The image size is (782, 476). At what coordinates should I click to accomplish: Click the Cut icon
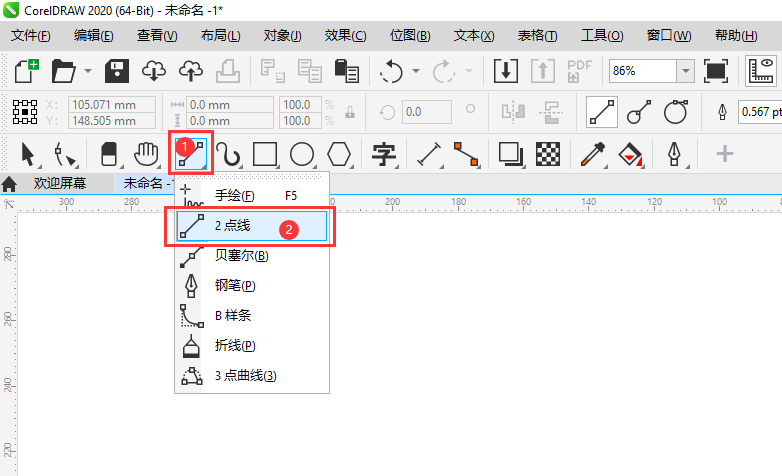[x=273, y=71]
